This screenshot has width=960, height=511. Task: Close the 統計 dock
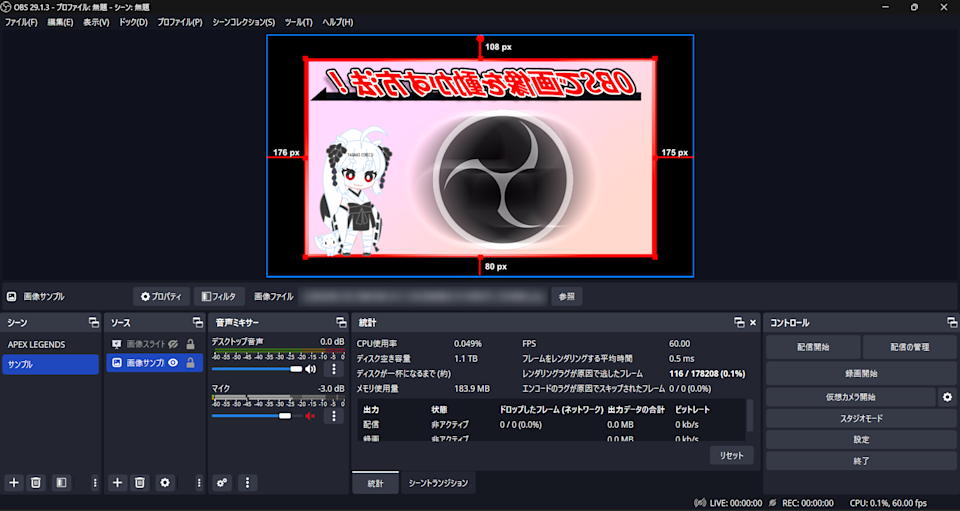[753, 323]
